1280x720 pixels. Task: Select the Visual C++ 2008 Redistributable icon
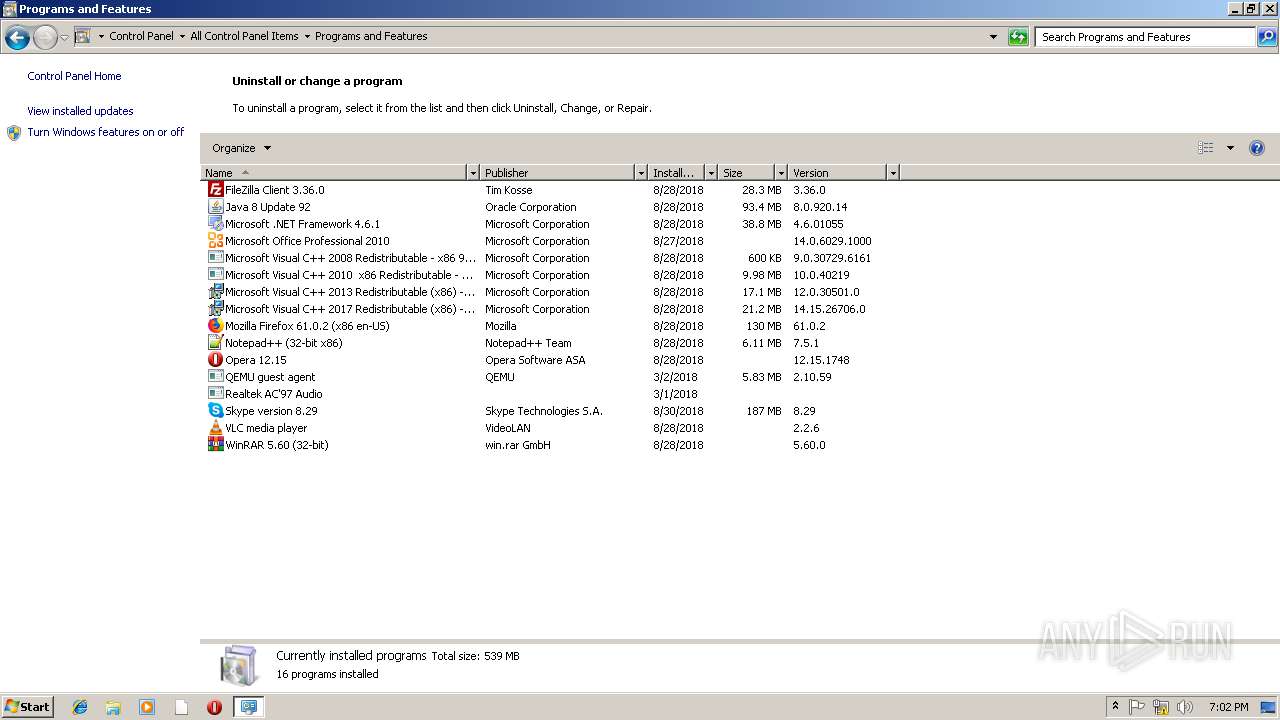215,257
